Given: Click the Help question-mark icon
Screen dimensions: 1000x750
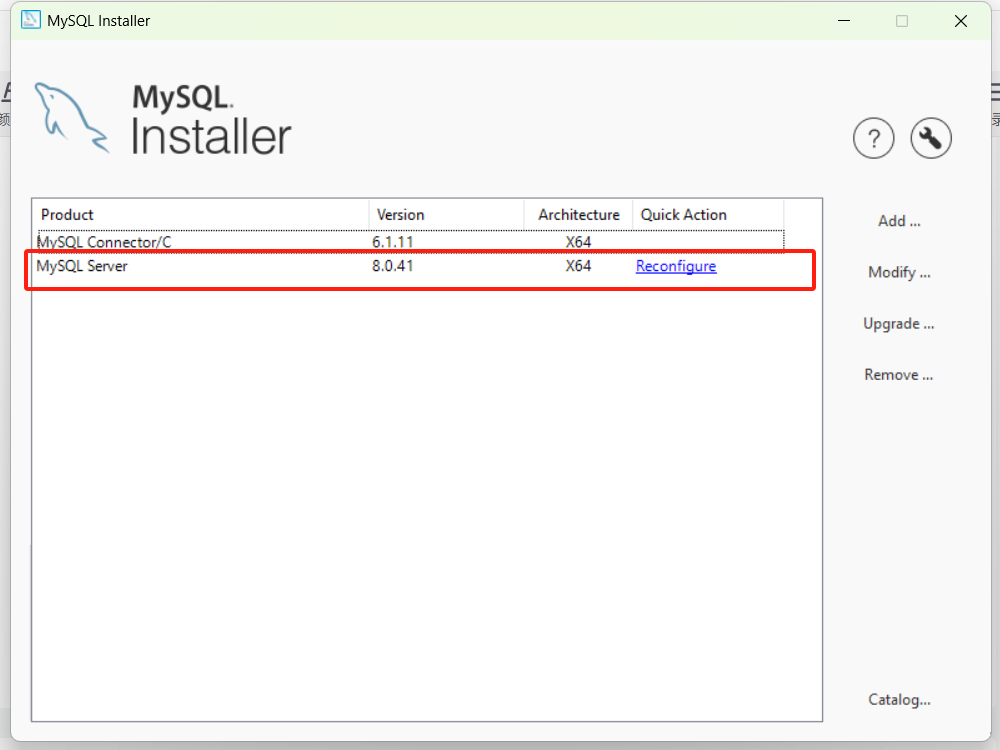Looking at the screenshot, I should pyautogui.click(x=873, y=138).
